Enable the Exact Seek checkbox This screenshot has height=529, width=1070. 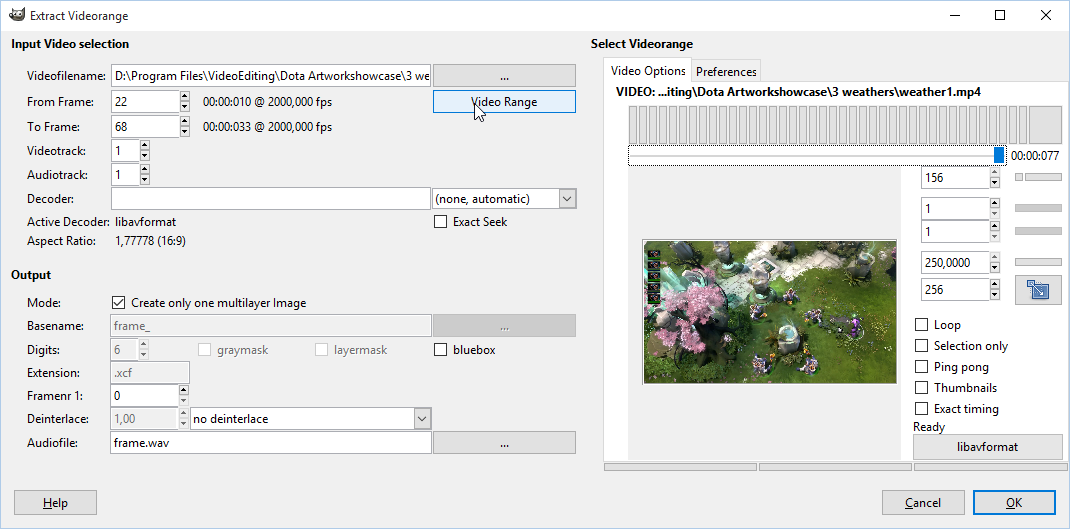point(441,222)
